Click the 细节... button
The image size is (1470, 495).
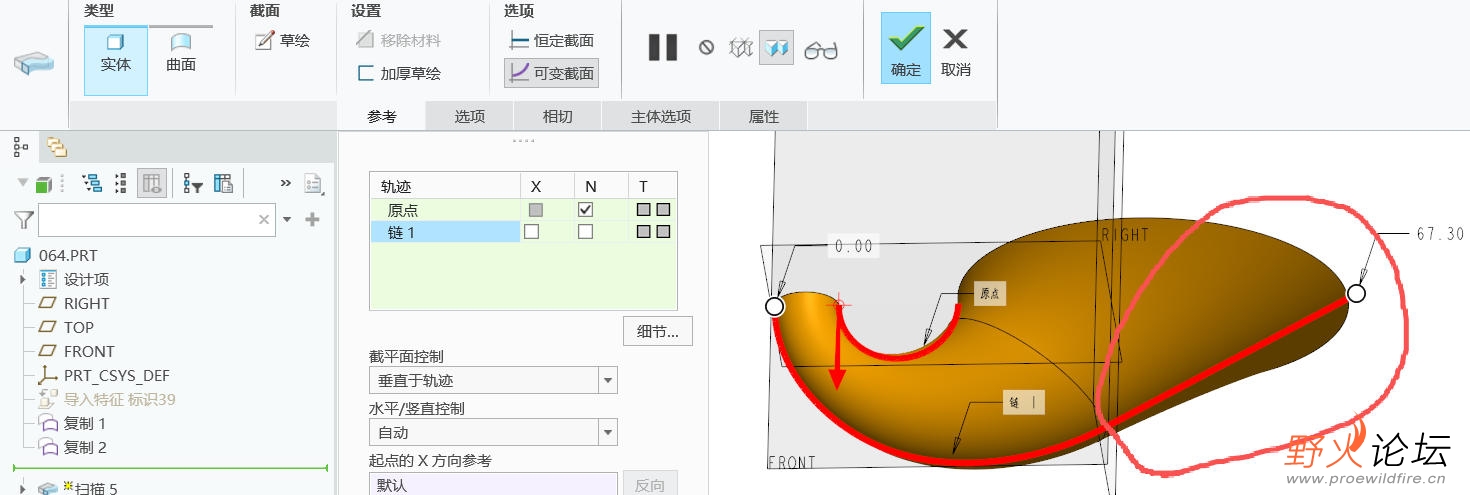pos(658,331)
